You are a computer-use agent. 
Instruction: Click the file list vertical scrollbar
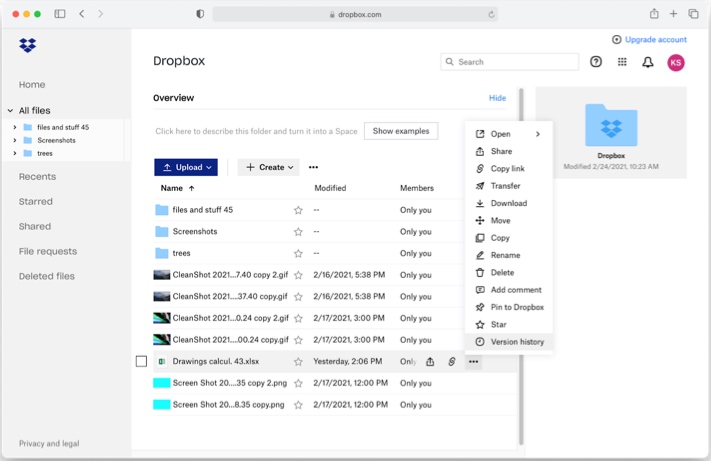tap(521, 267)
